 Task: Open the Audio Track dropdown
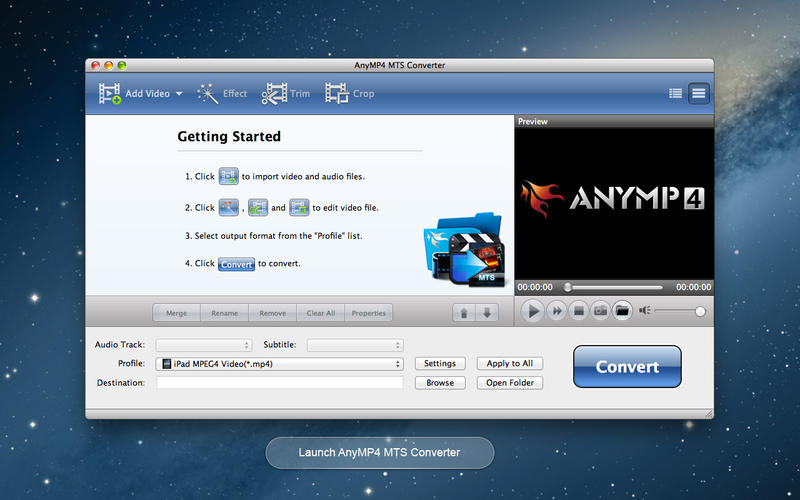click(x=204, y=345)
